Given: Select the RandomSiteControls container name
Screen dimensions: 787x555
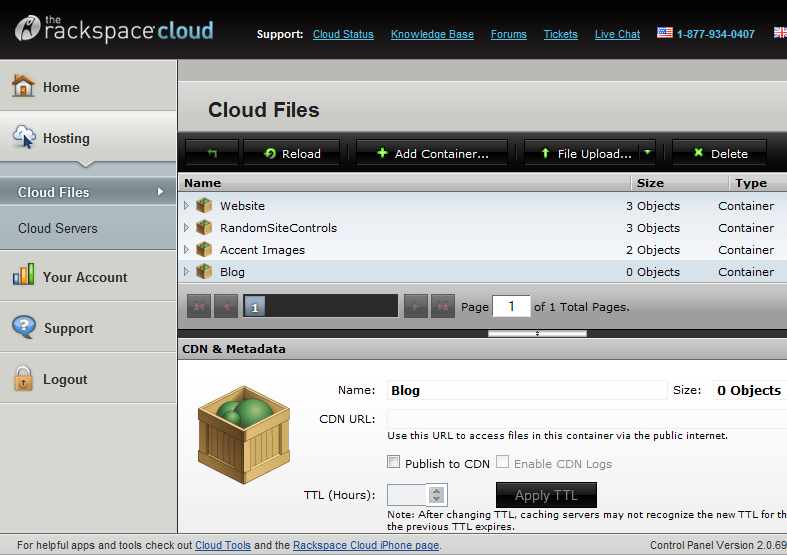Looking at the screenshot, I should click(279, 228).
